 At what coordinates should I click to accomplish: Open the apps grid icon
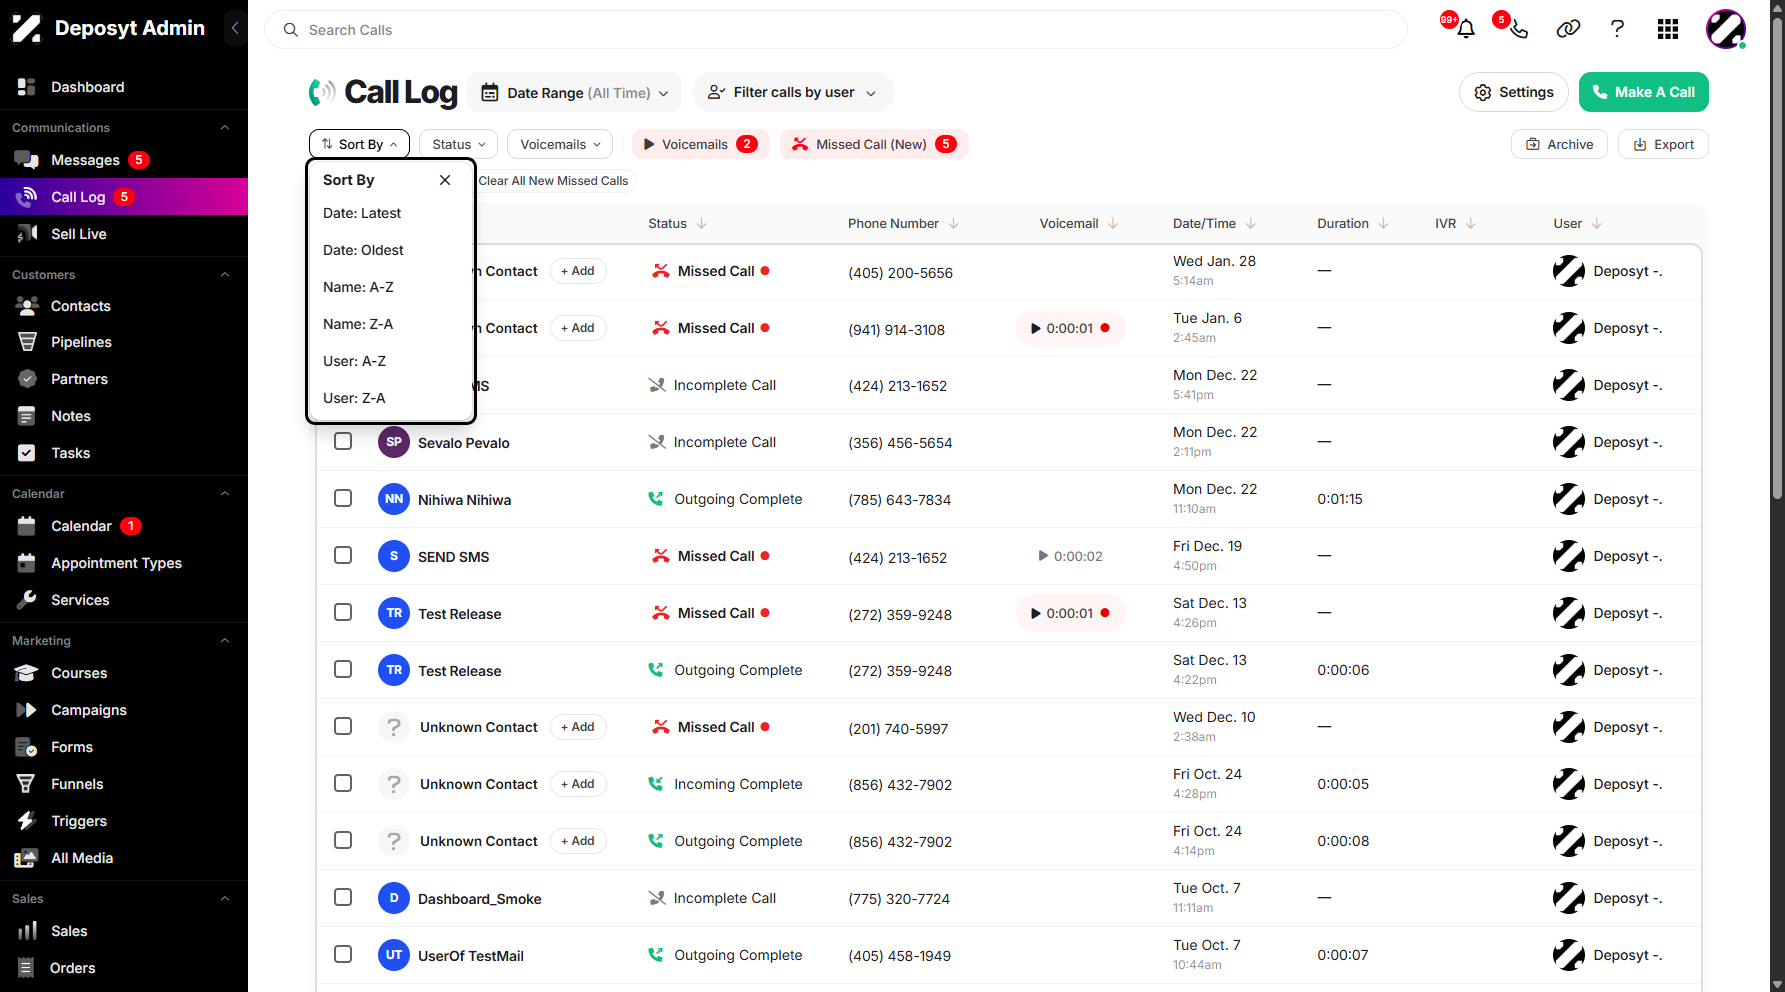coord(1667,29)
